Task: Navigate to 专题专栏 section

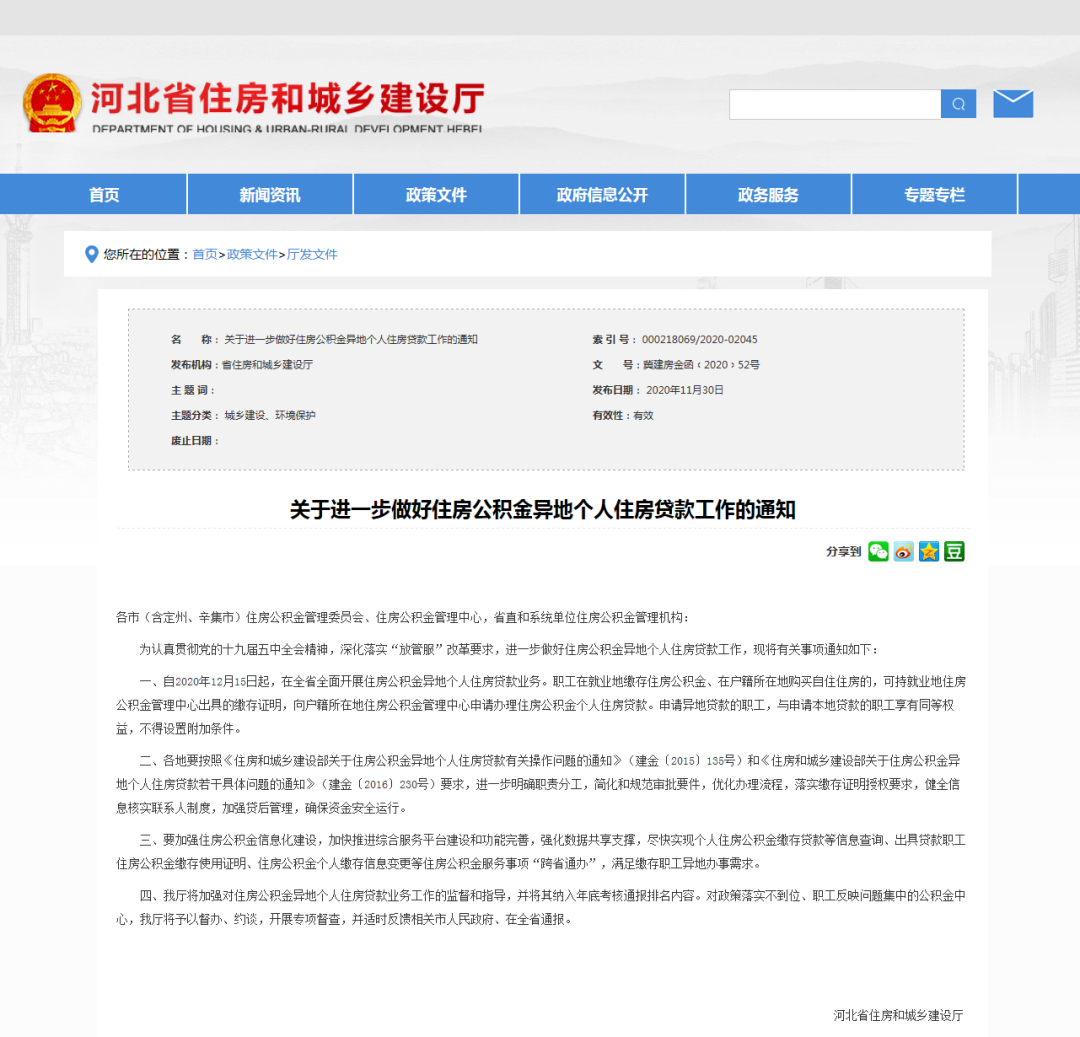Action: [x=934, y=195]
